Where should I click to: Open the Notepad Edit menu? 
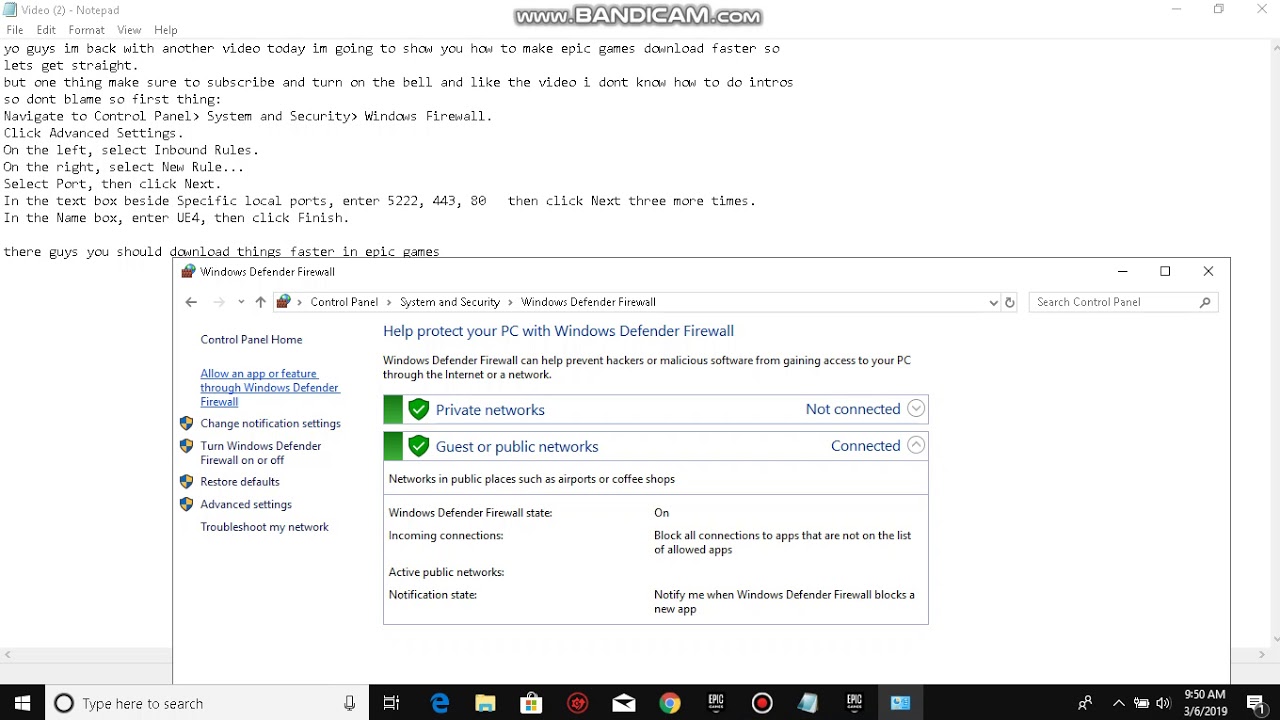pyautogui.click(x=46, y=30)
